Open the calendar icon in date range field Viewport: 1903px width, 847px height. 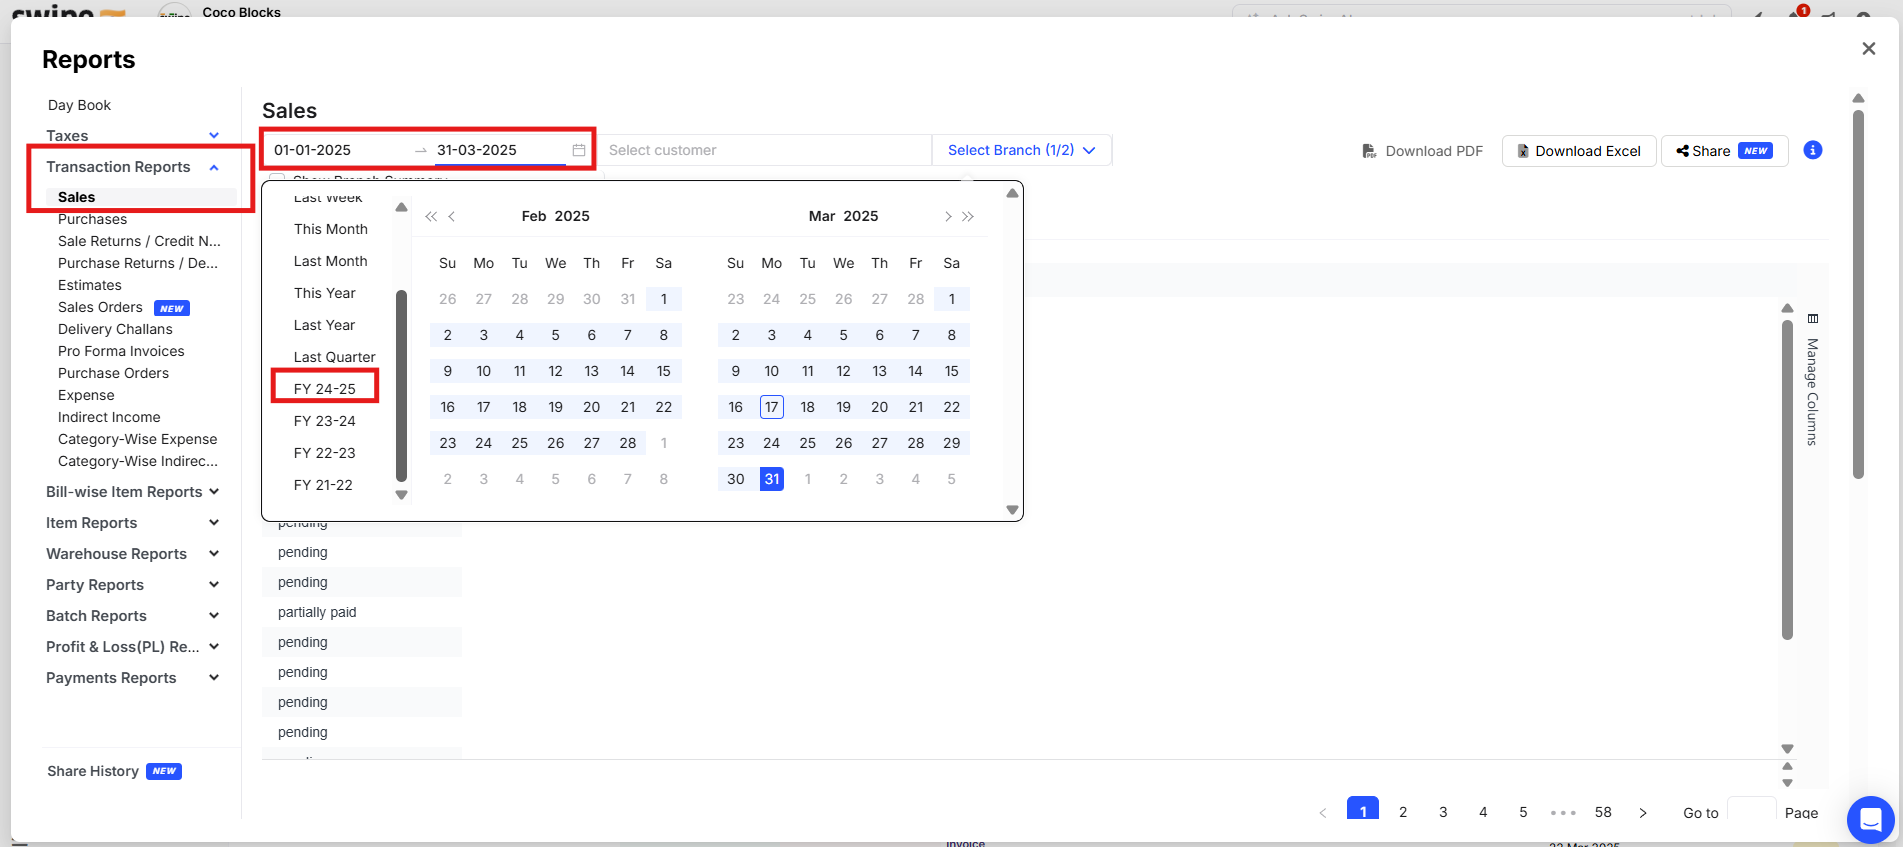(579, 150)
